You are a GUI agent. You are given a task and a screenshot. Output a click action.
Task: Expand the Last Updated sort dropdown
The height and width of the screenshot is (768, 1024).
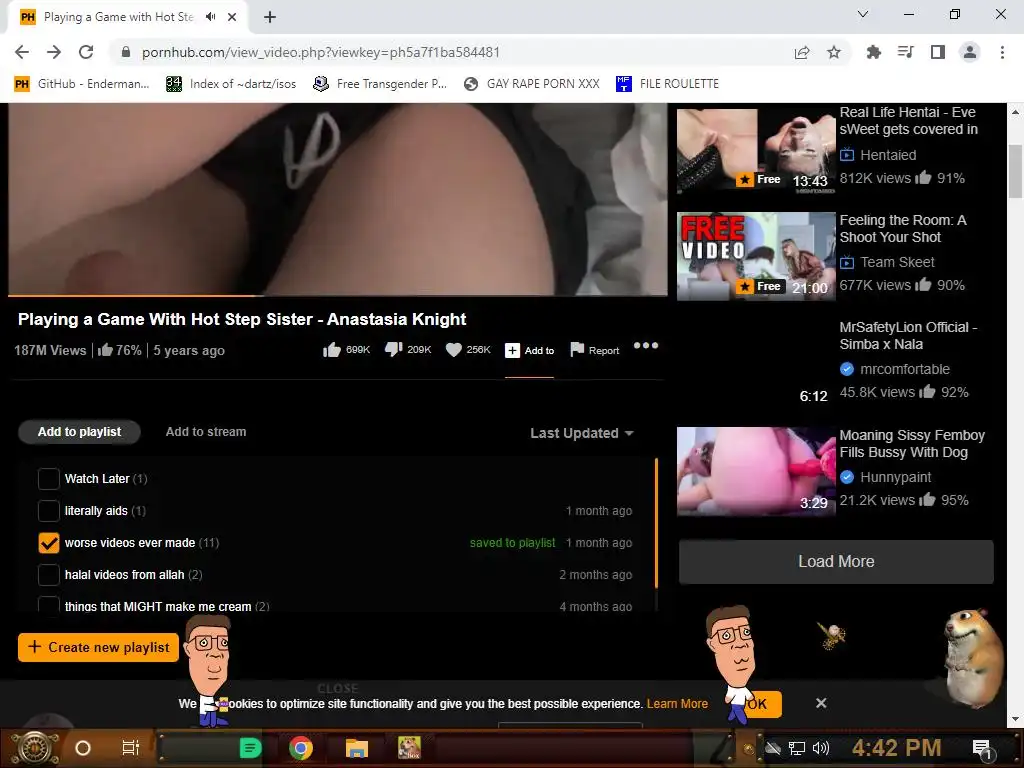[582, 433]
